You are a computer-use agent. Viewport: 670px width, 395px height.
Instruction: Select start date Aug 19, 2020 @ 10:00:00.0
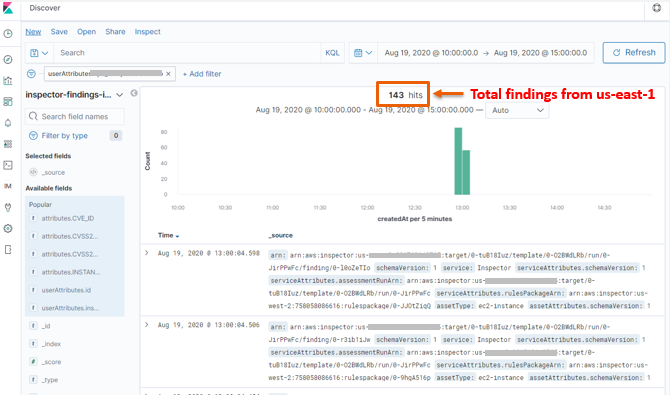(431, 53)
